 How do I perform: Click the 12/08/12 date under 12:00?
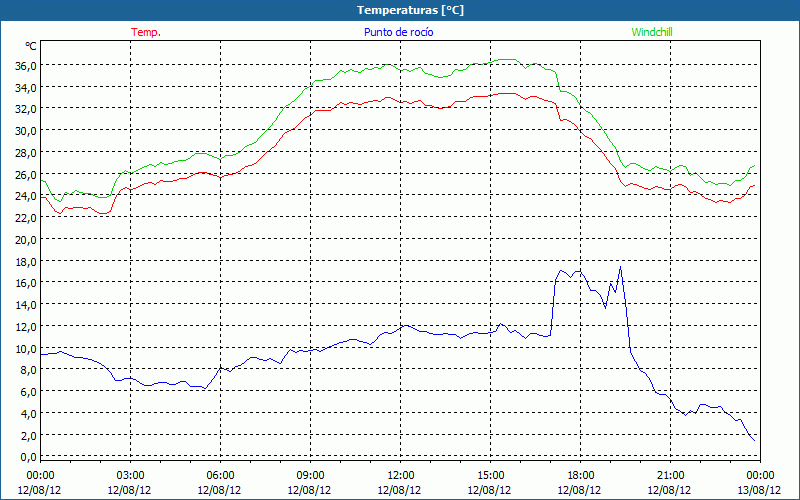[399, 490]
